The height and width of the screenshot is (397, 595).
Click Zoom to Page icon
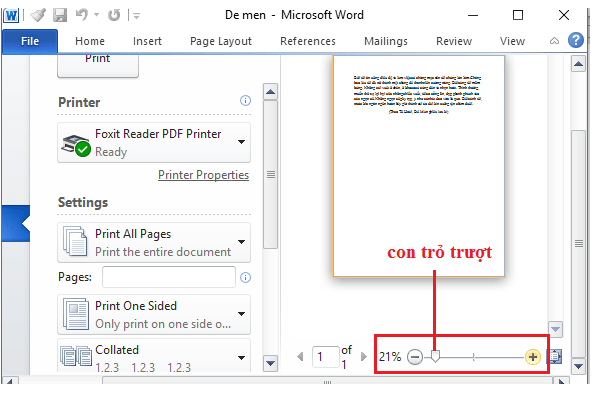[x=554, y=357]
